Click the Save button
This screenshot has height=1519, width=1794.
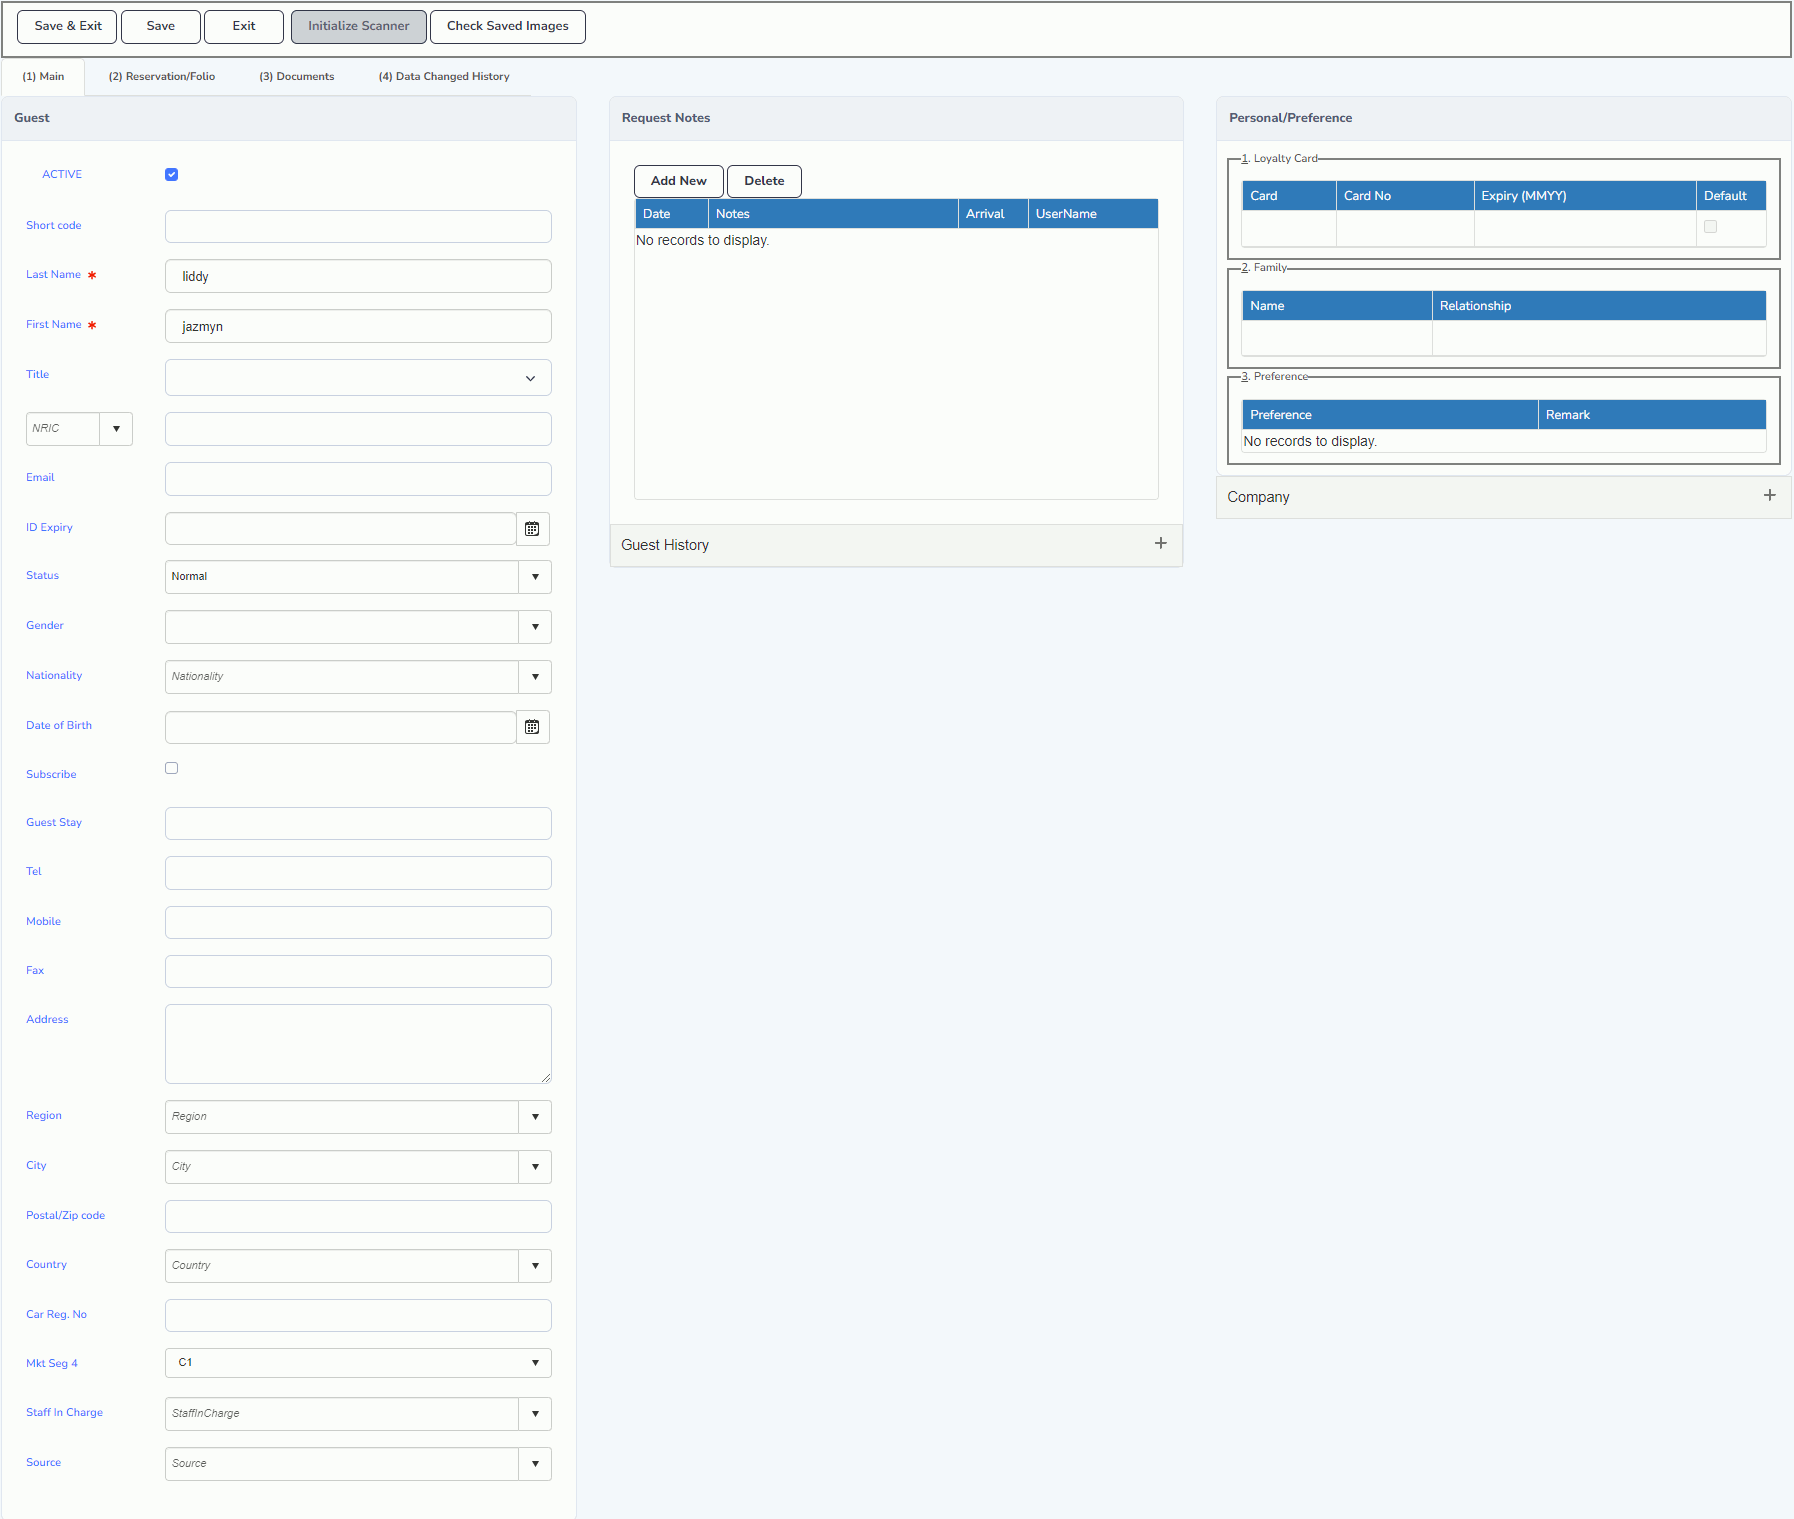coord(160,27)
